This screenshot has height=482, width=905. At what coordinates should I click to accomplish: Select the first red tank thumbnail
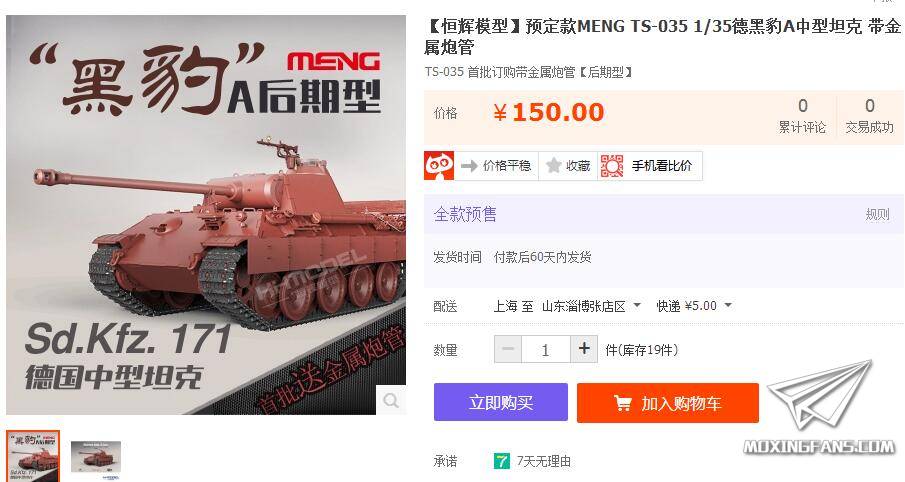click(x=33, y=456)
